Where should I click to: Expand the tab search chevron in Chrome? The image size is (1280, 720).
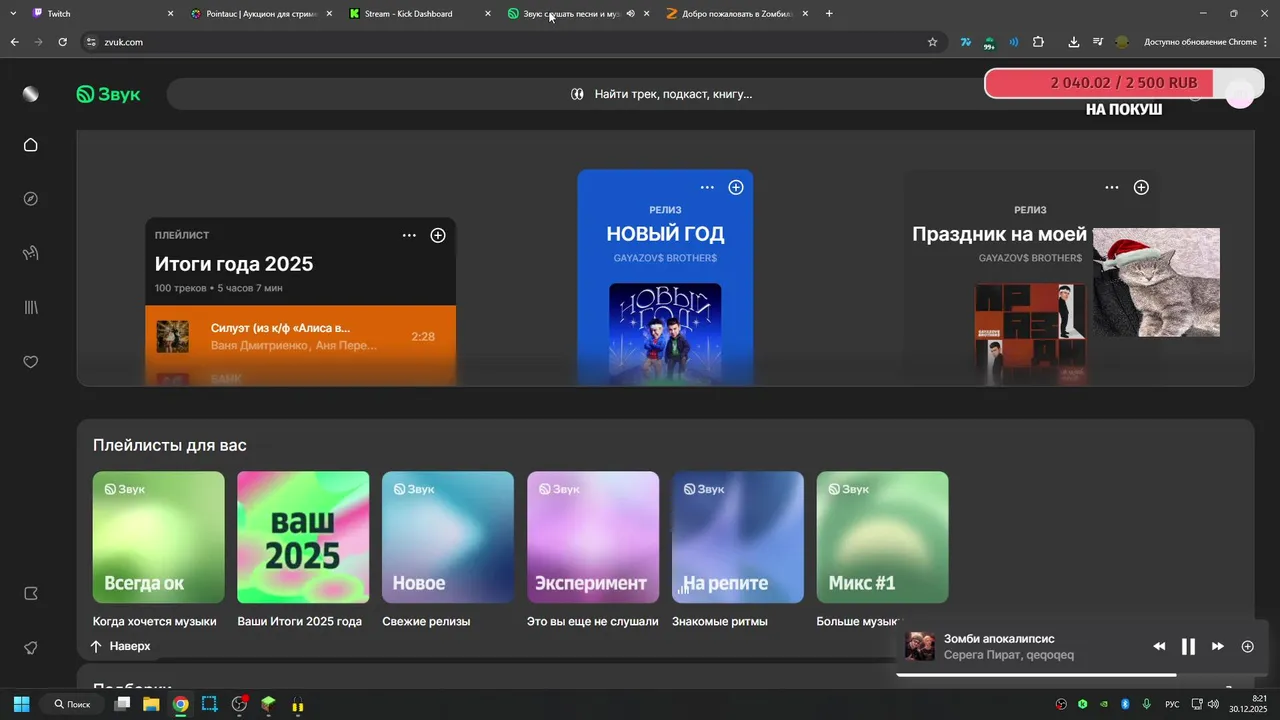pos(13,14)
